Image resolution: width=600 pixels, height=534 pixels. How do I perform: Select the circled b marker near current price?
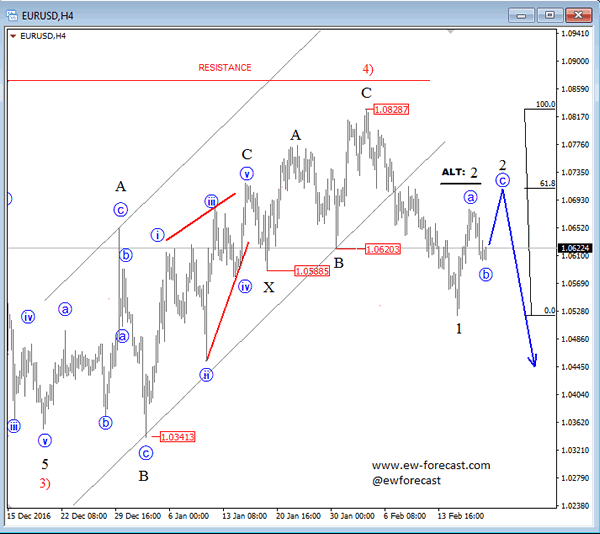click(x=486, y=274)
